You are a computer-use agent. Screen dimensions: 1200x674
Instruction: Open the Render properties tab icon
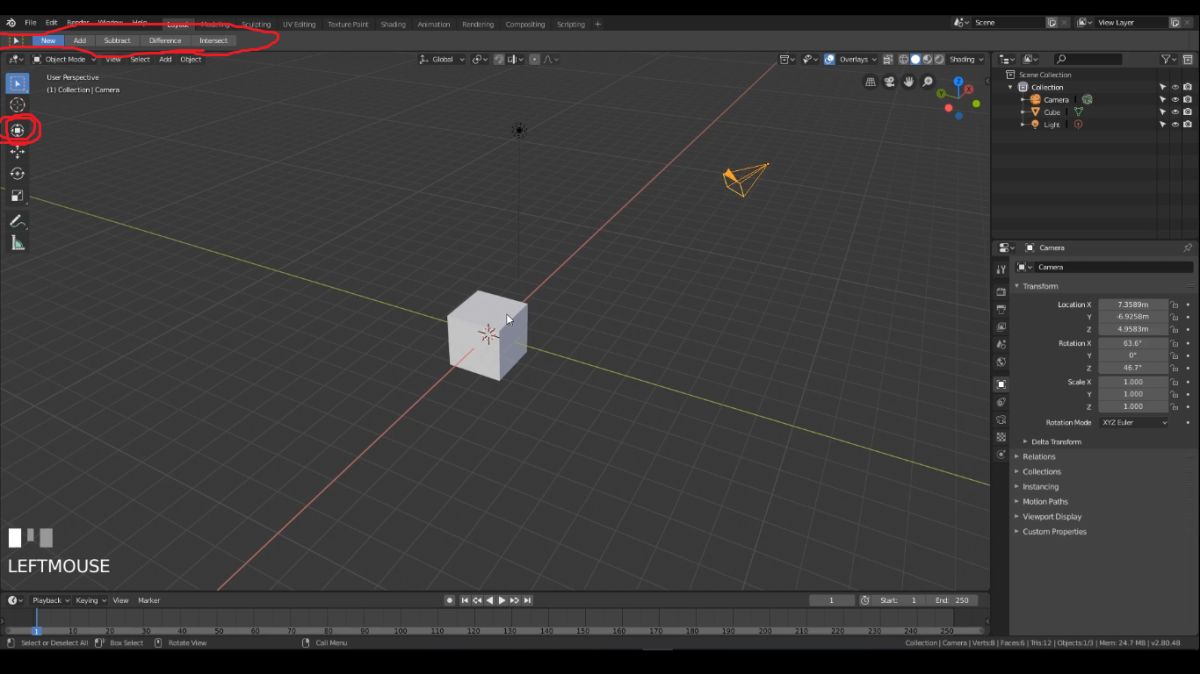(x=1001, y=291)
